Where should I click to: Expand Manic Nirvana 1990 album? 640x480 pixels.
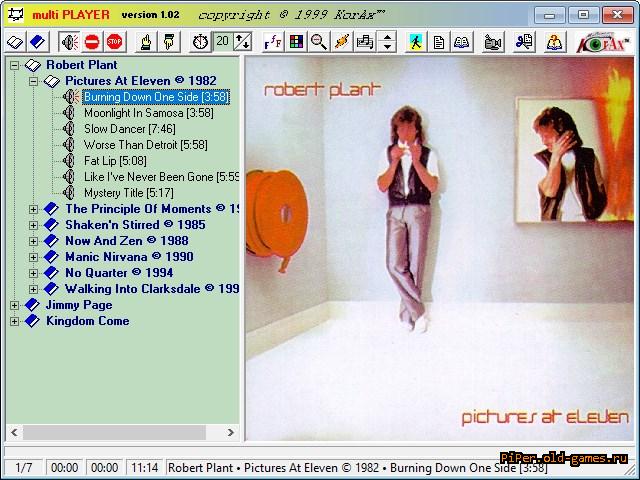point(33,257)
